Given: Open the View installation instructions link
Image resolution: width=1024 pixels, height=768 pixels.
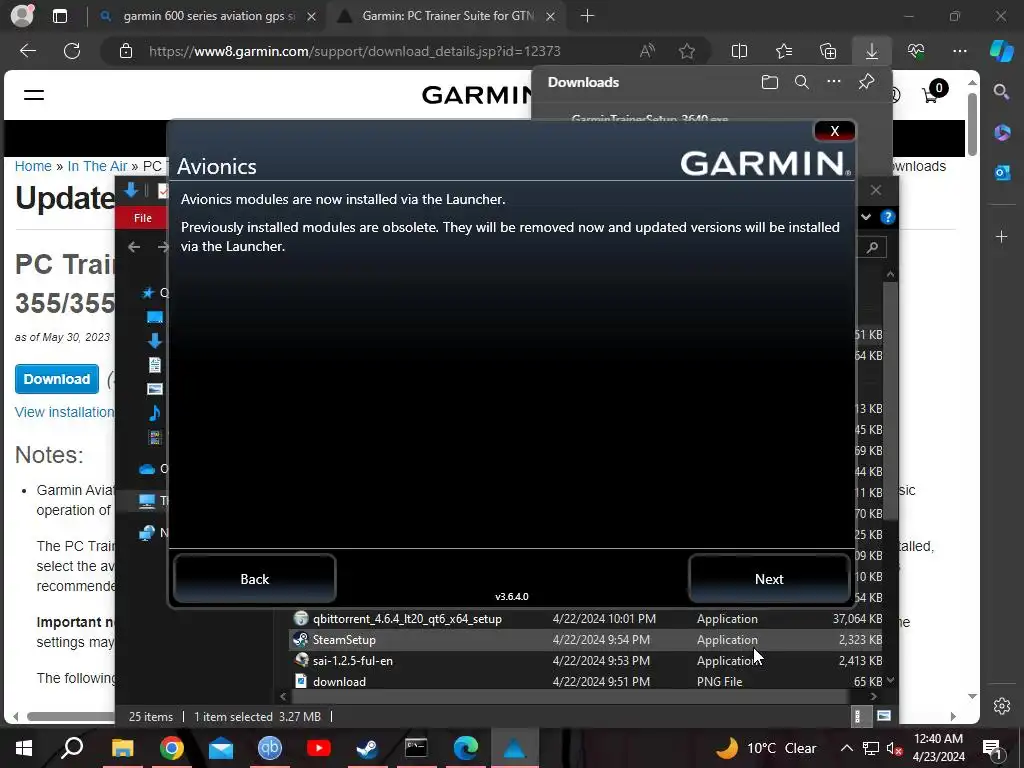Looking at the screenshot, I should pos(65,412).
